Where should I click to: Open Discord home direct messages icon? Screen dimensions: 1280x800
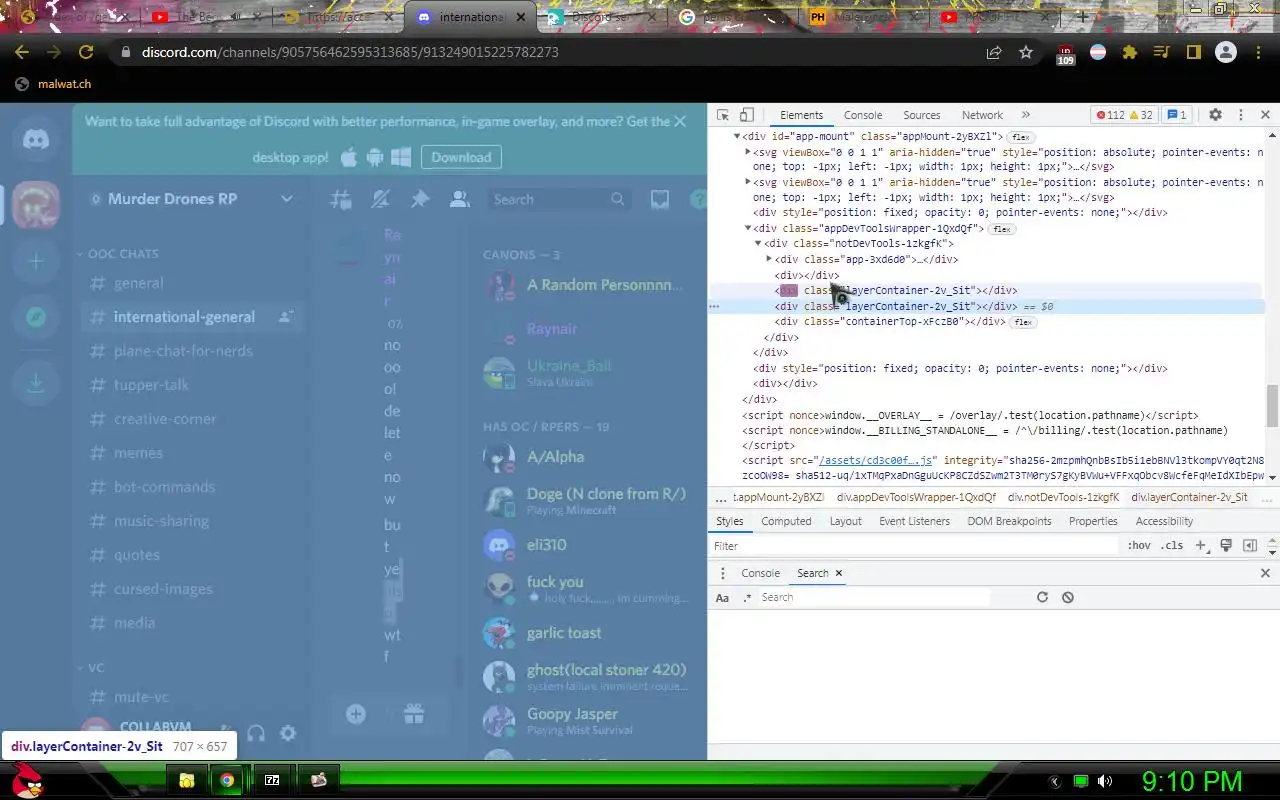(x=36, y=139)
